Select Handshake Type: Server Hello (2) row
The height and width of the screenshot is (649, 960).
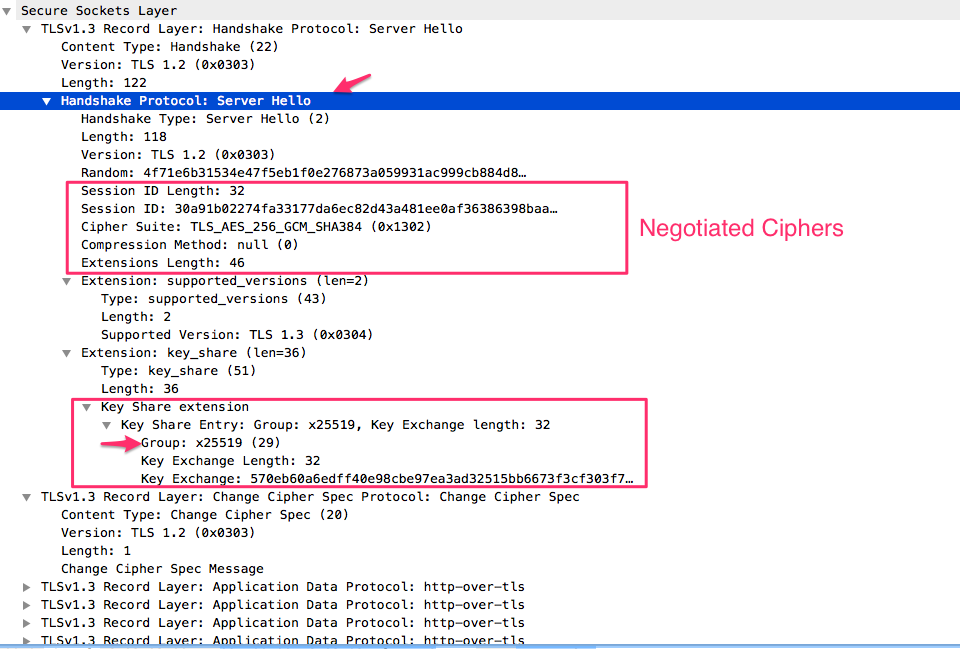[205, 119]
